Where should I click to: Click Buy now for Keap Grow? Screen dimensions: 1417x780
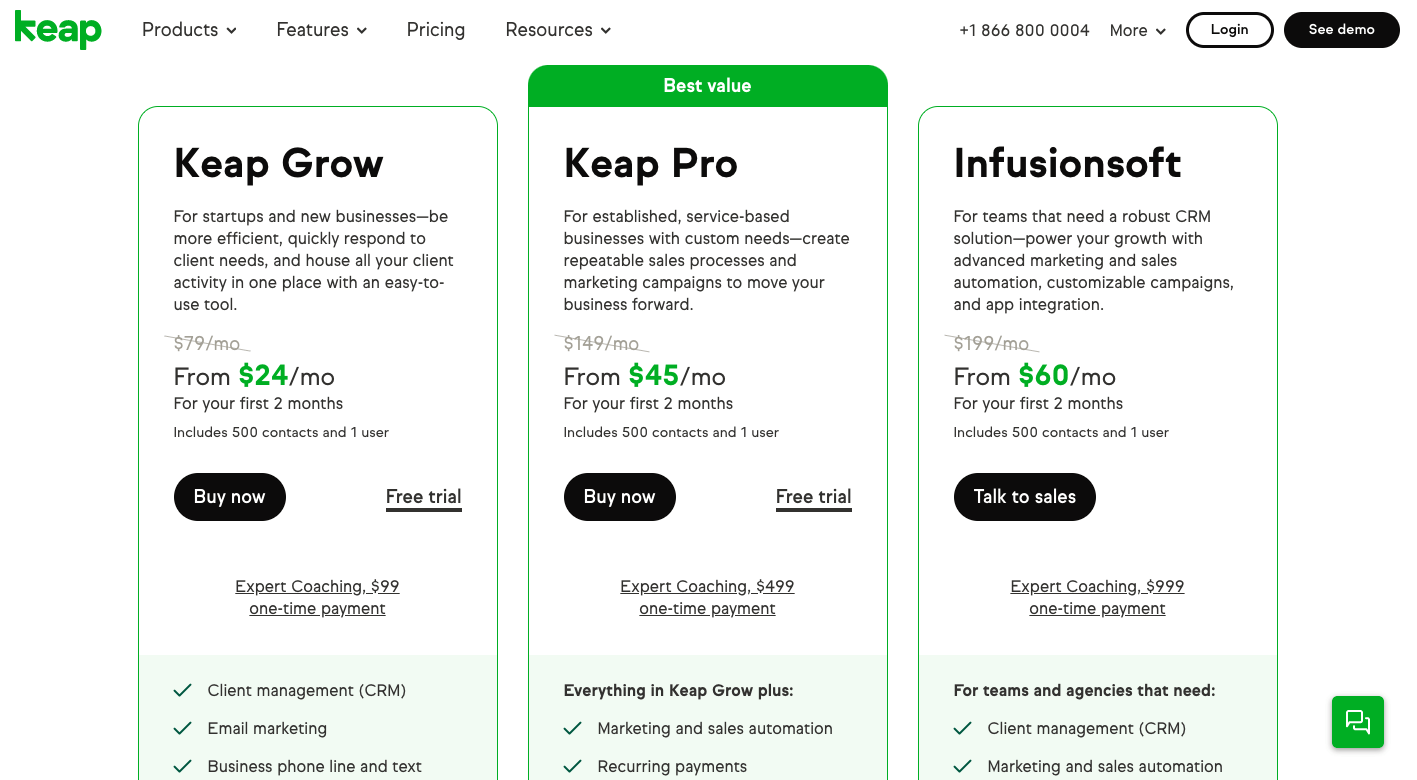point(230,497)
